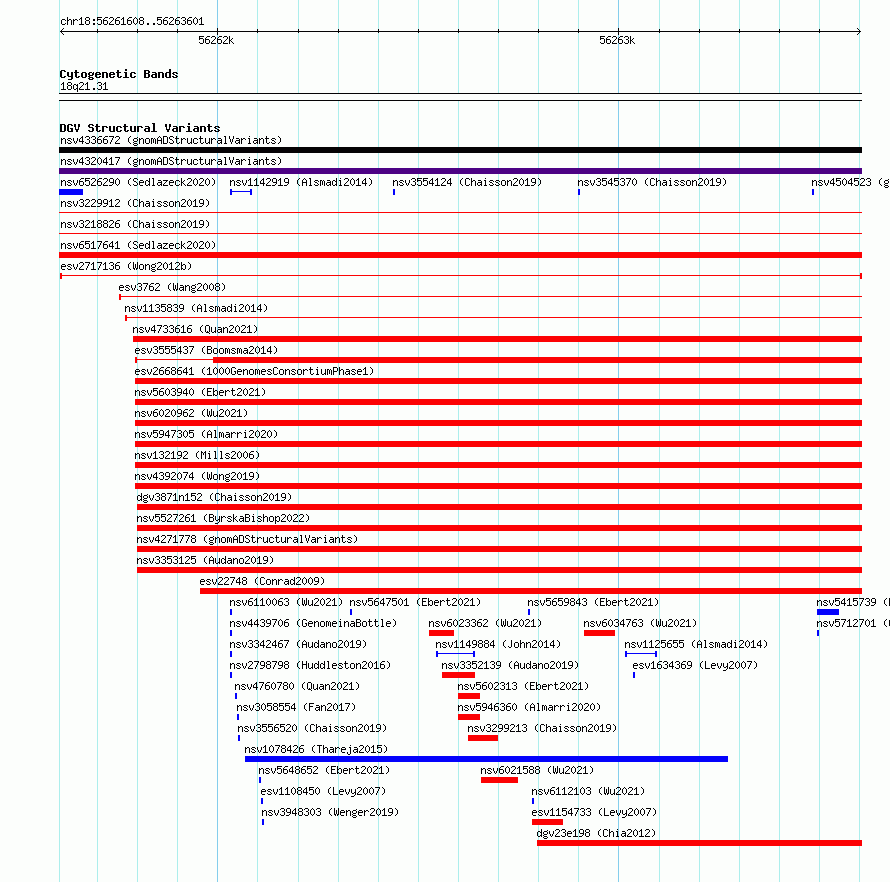
Task: Select the 18q21.31 band label
Action: pos(84,86)
